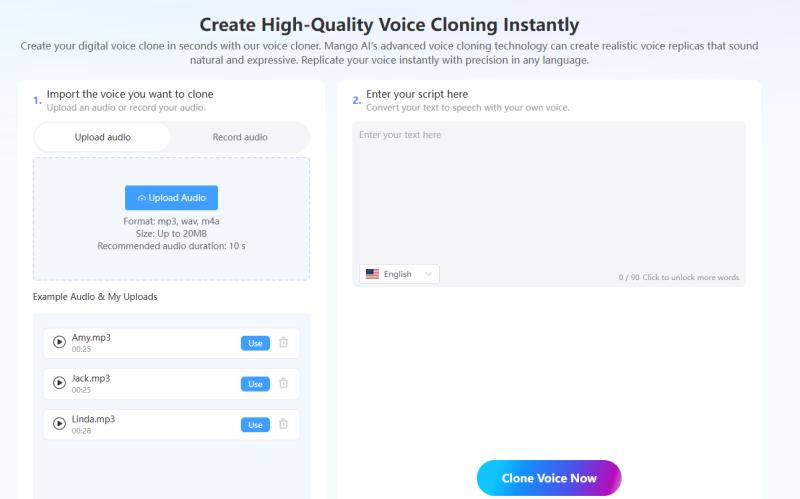Screen dimensions: 800x499
Task: Play the Amy.mp3 example audio
Action: coord(59,343)
